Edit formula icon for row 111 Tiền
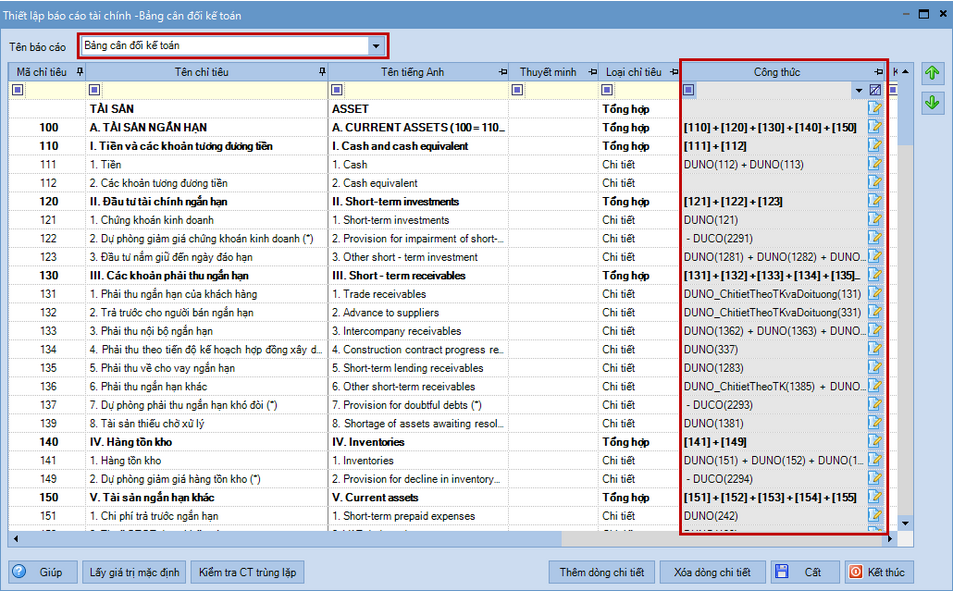954x594 pixels. point(875,164)
